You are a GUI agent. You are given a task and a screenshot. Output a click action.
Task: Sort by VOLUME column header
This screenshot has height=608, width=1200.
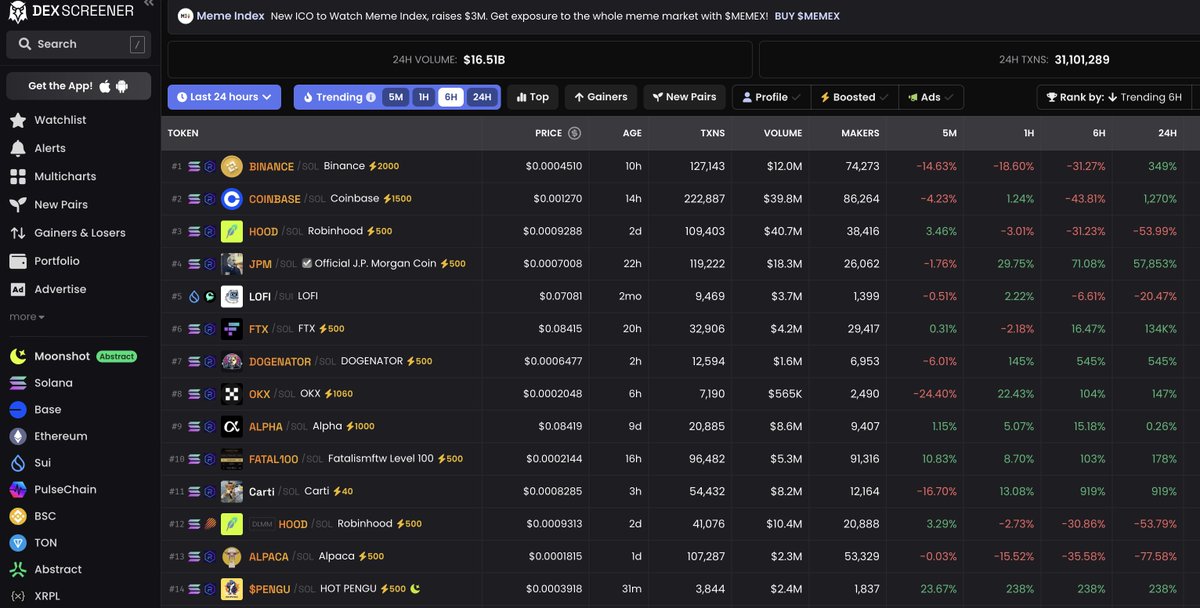click(x=783, y=133)
